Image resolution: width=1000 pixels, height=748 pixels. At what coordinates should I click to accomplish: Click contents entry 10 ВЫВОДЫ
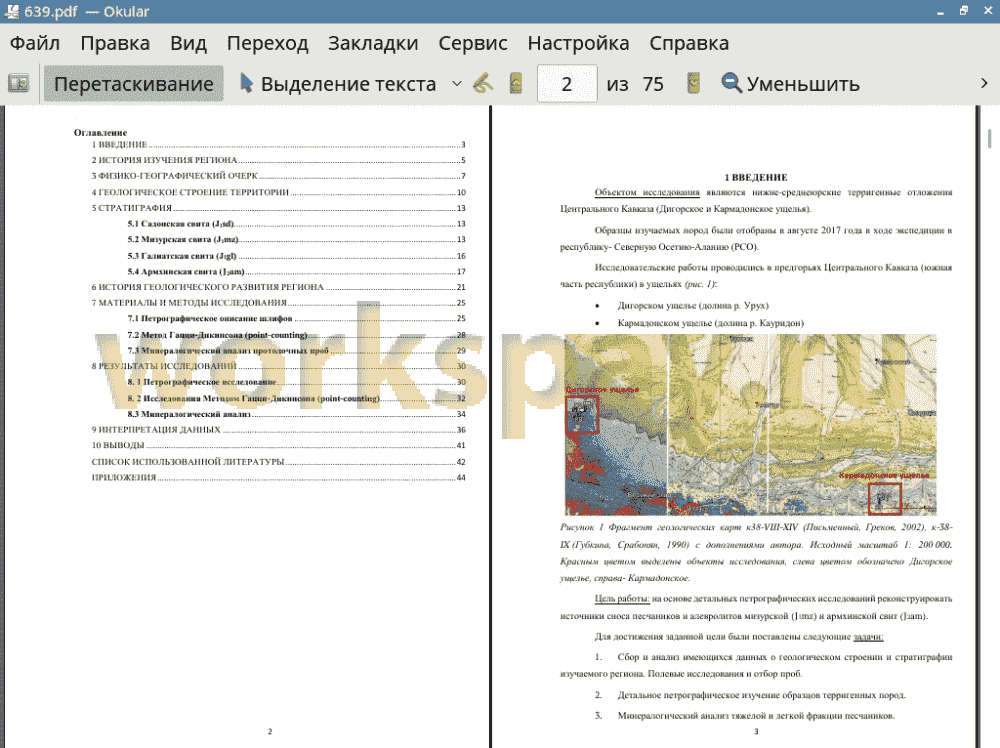click(x=278, y=445)
